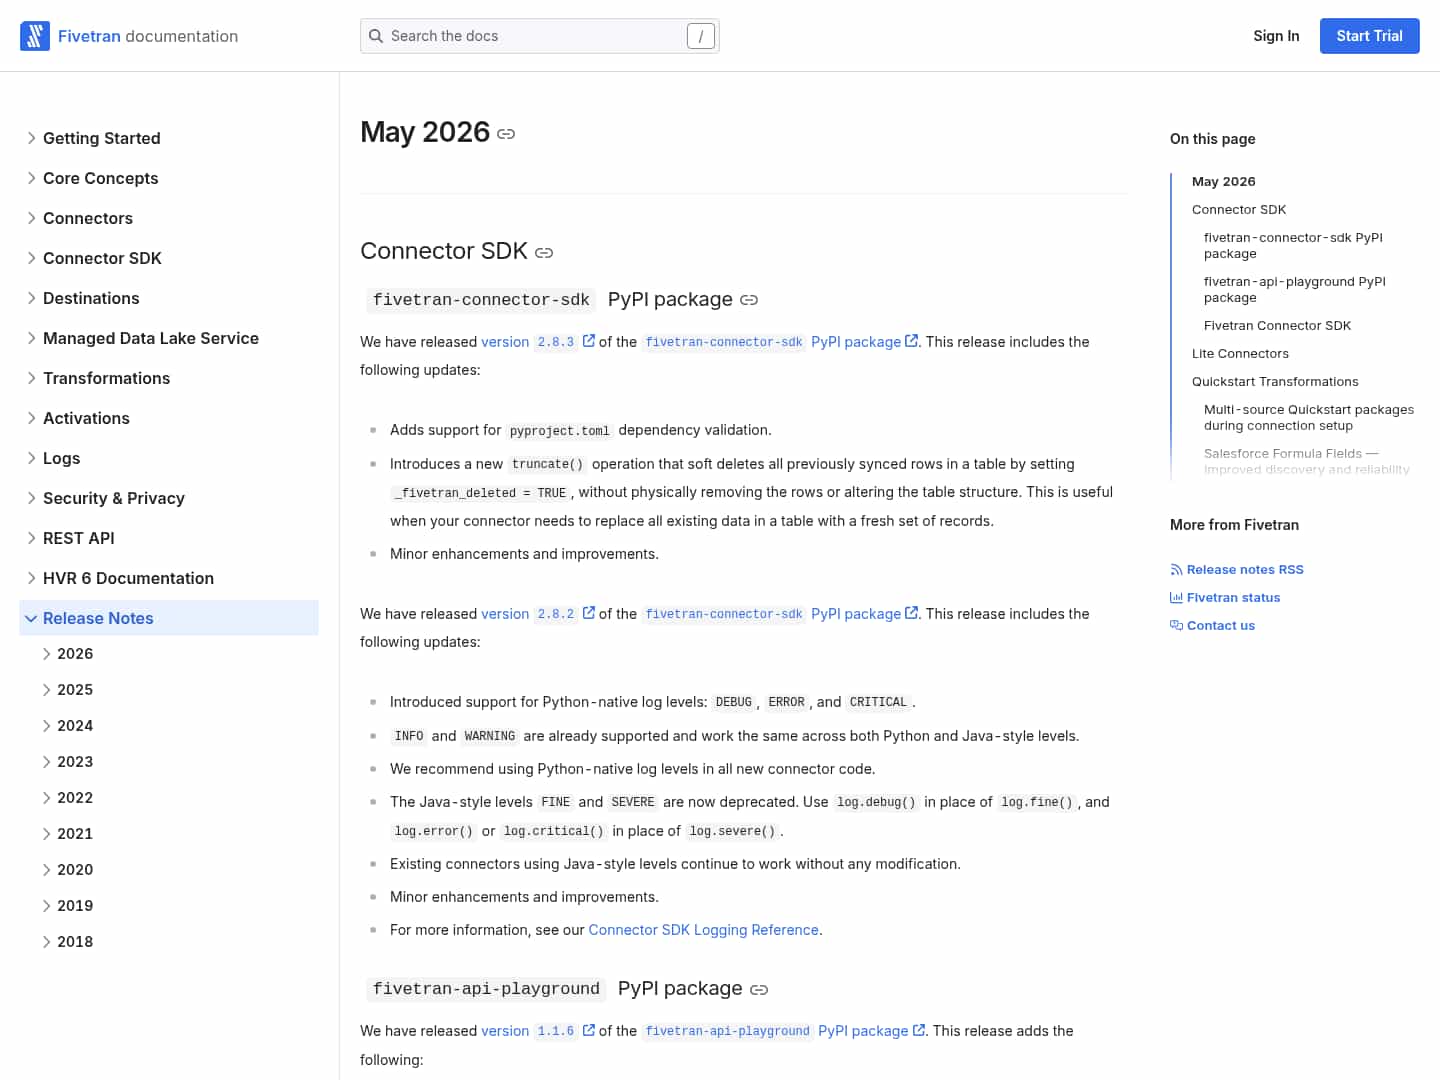Jump to Quickstart Transformations in outline
Screen dimensions: 1440x1080
(1275, 382)
